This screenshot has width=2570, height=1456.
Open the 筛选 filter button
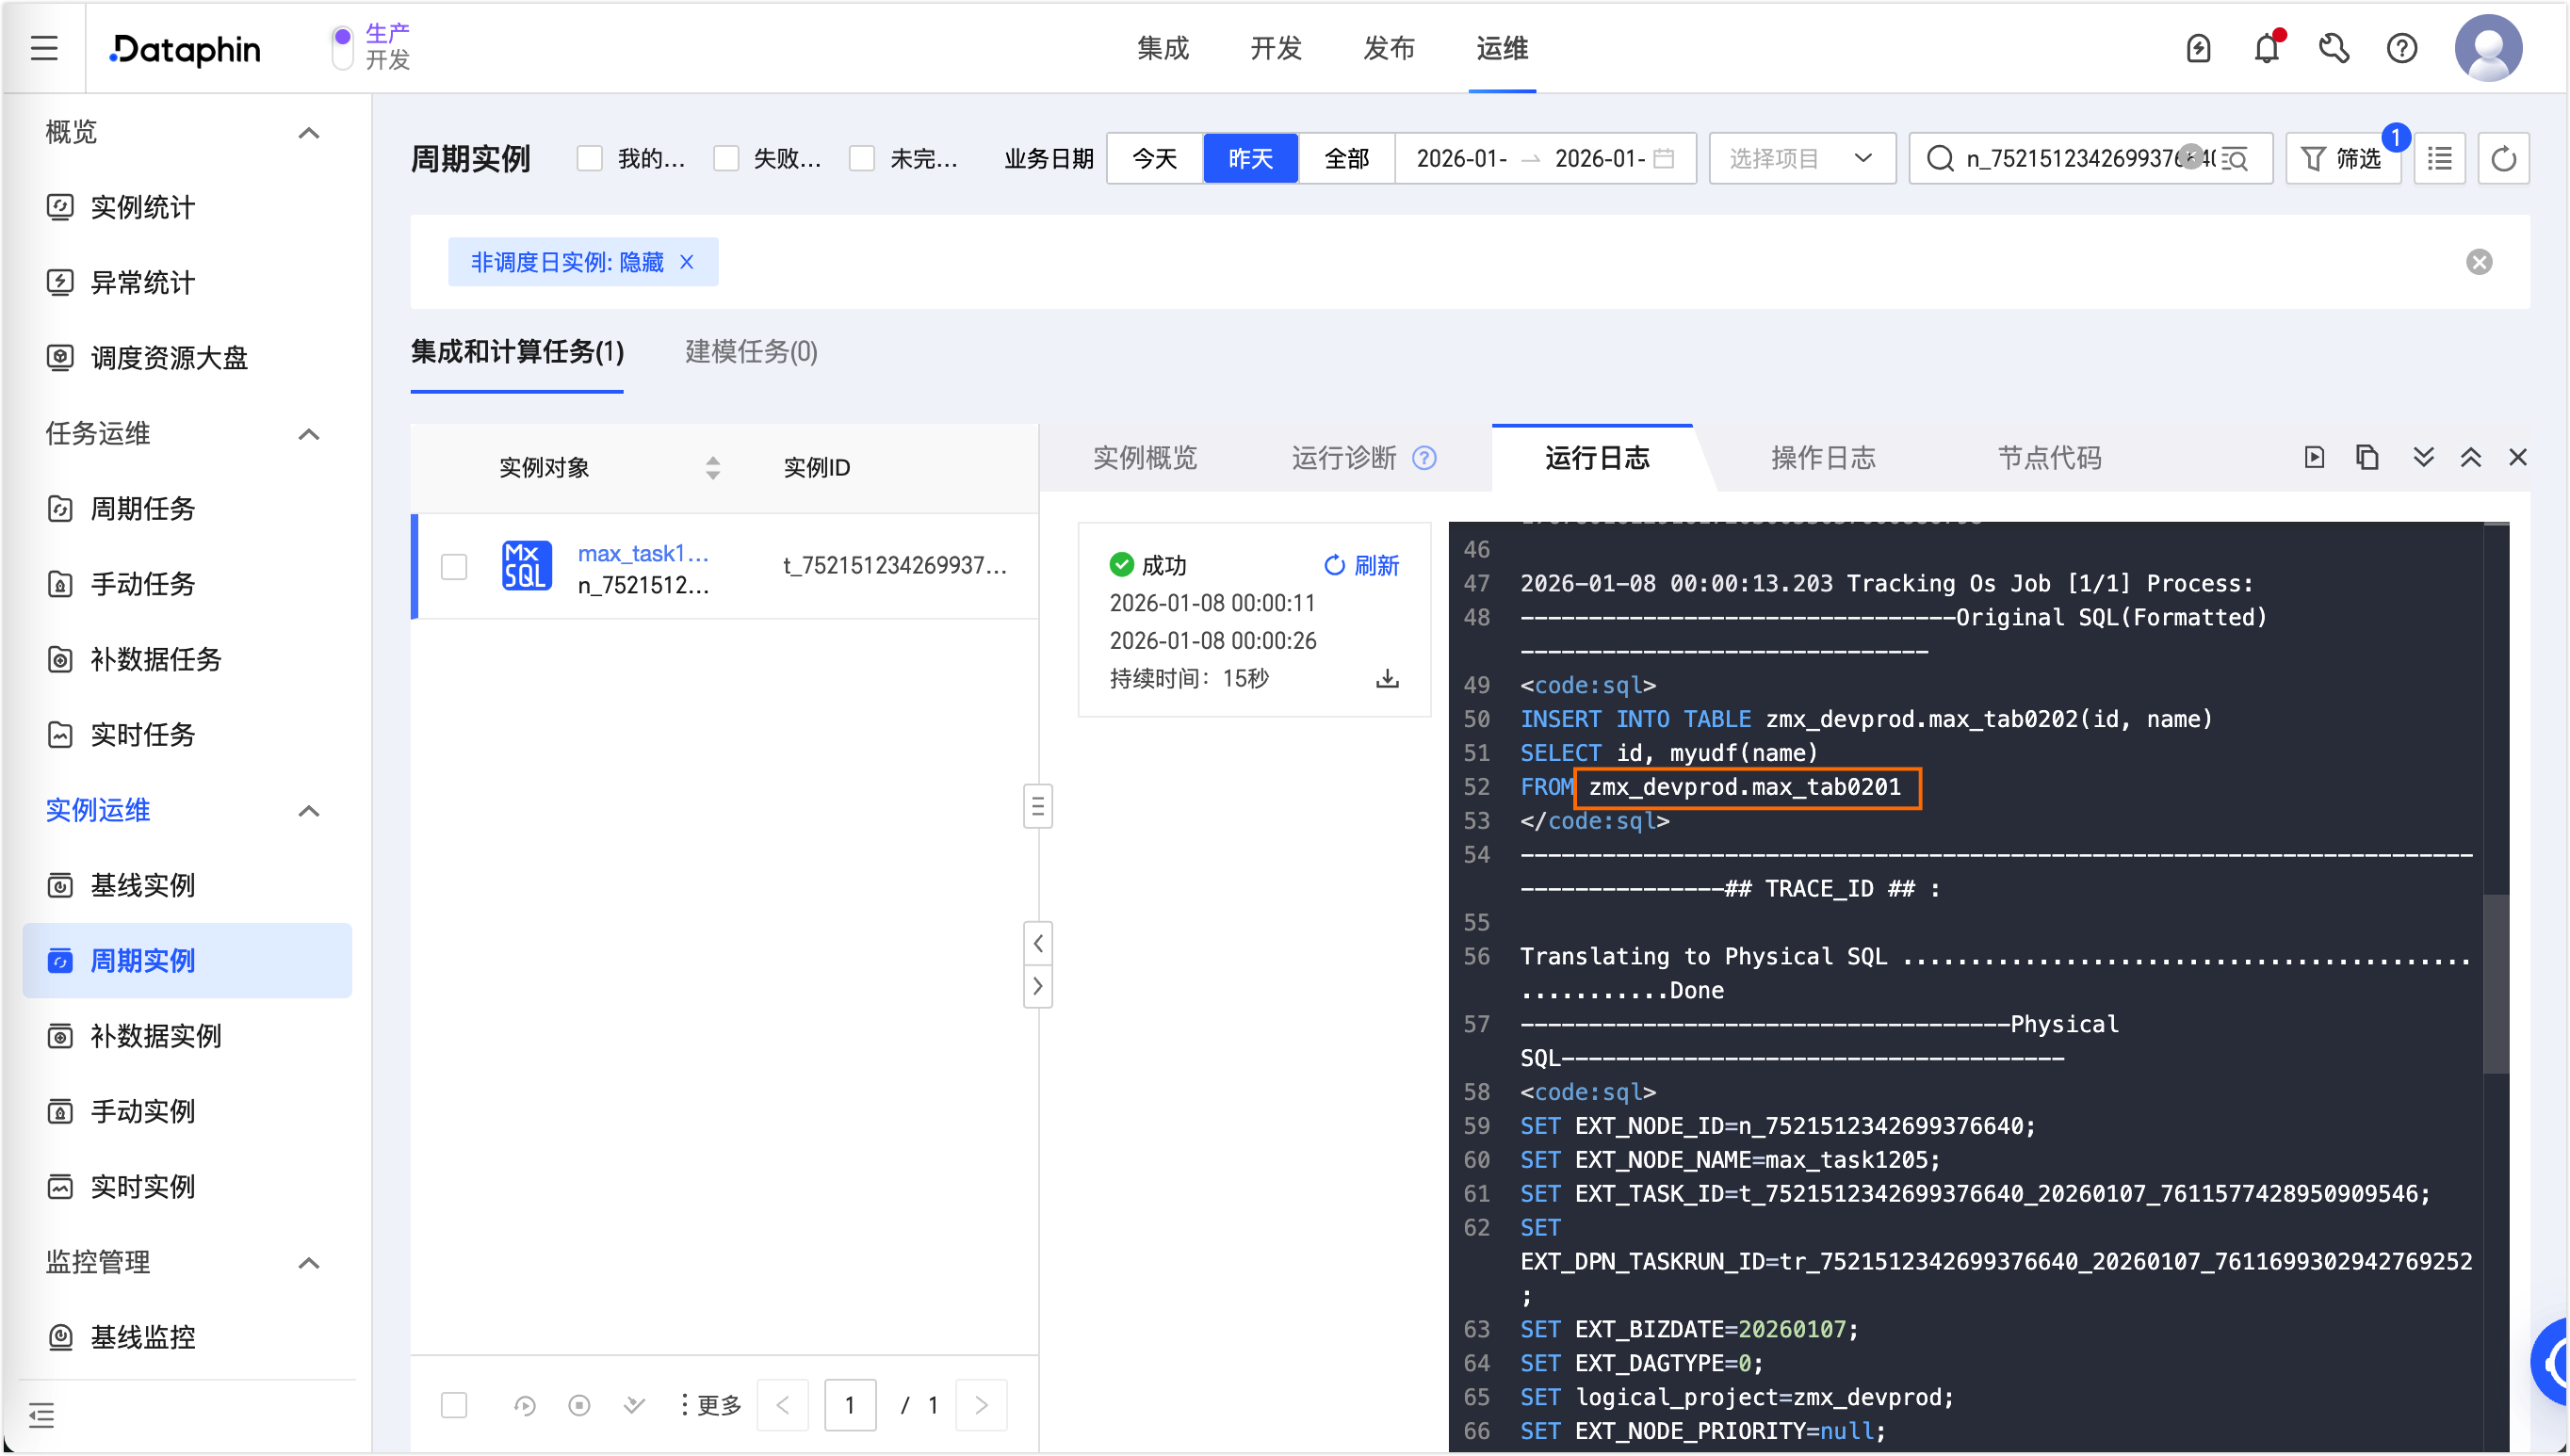pyautogui.click(x=2341, y=159)
